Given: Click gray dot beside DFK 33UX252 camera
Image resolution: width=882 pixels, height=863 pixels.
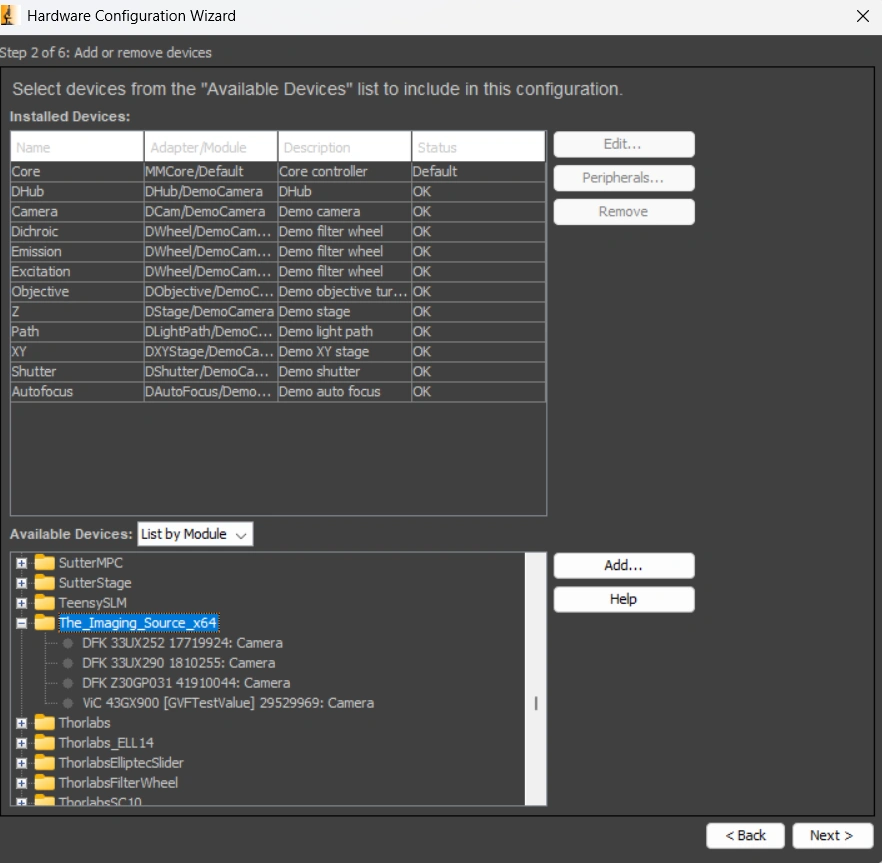Looking at the screenshot, I should pyautogui.click(x=68, y=643).
